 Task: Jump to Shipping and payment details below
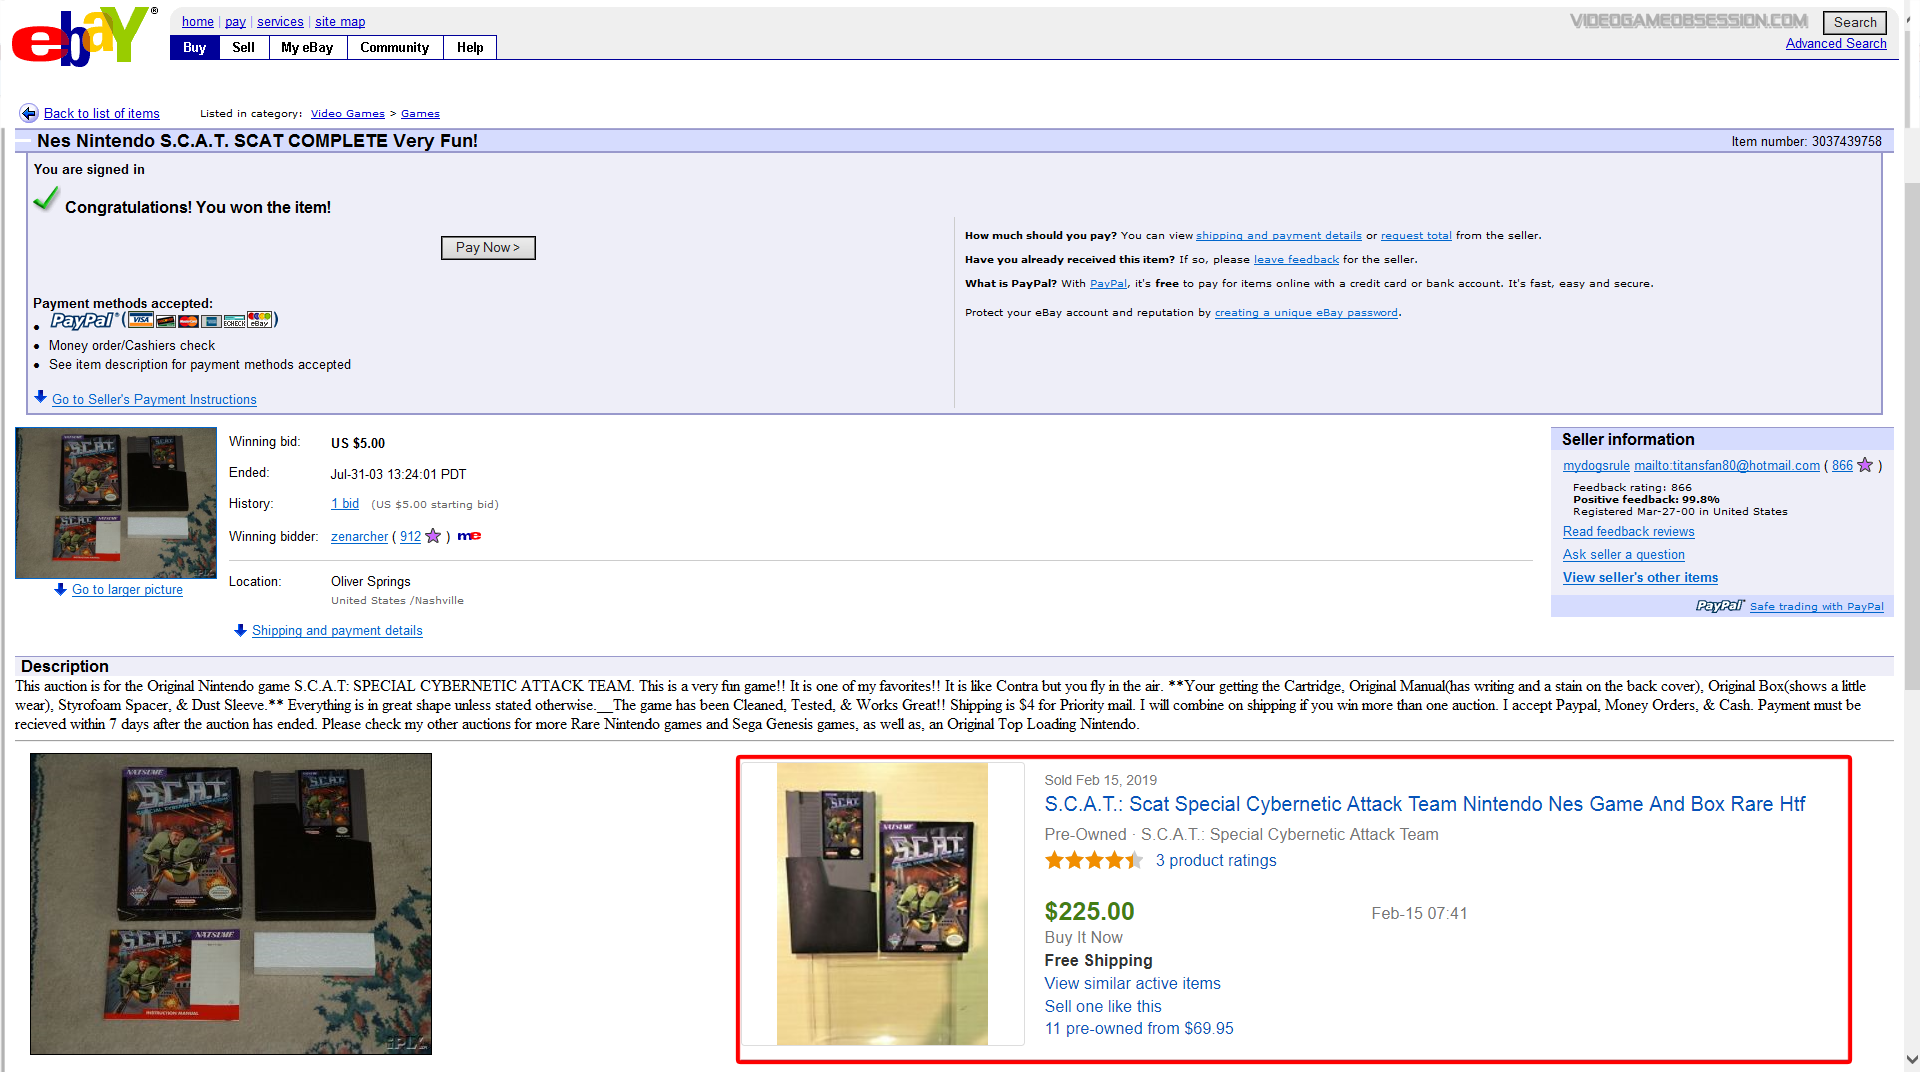(337, 631)
